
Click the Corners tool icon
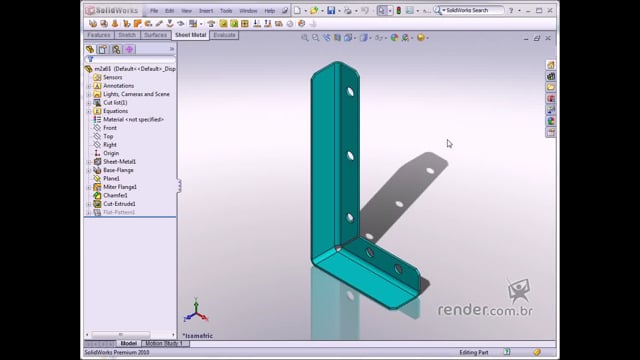click(x=193, y=24)
